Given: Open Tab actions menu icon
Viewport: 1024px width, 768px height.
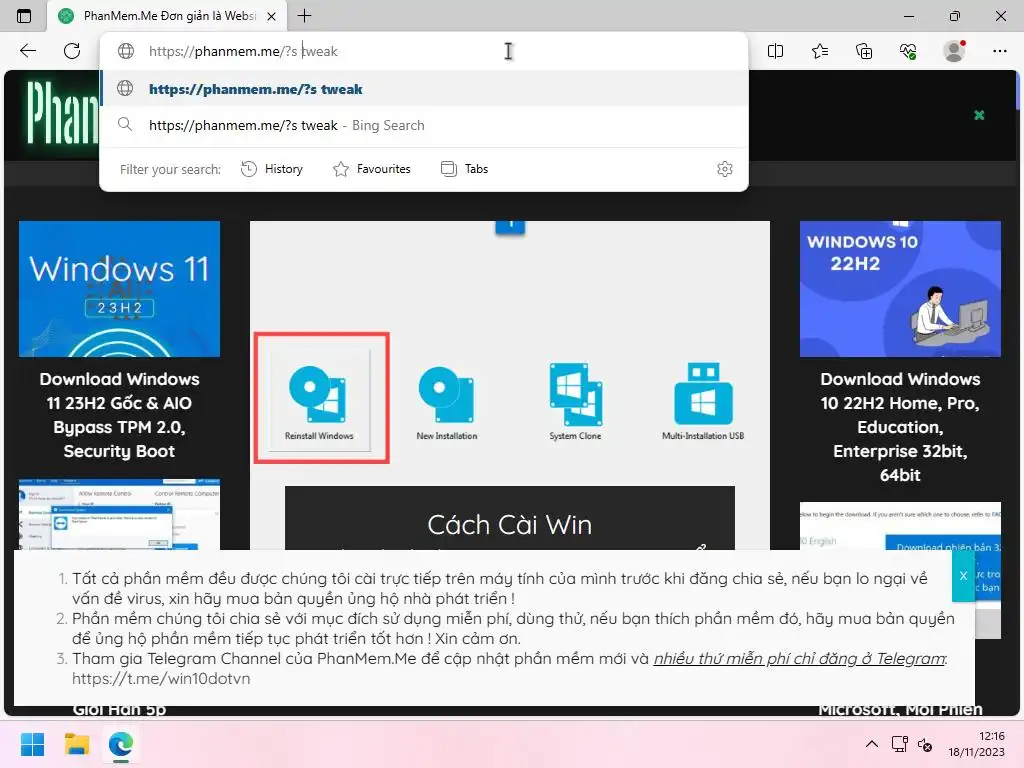Looking at the screenshot, I should point(24,16).
